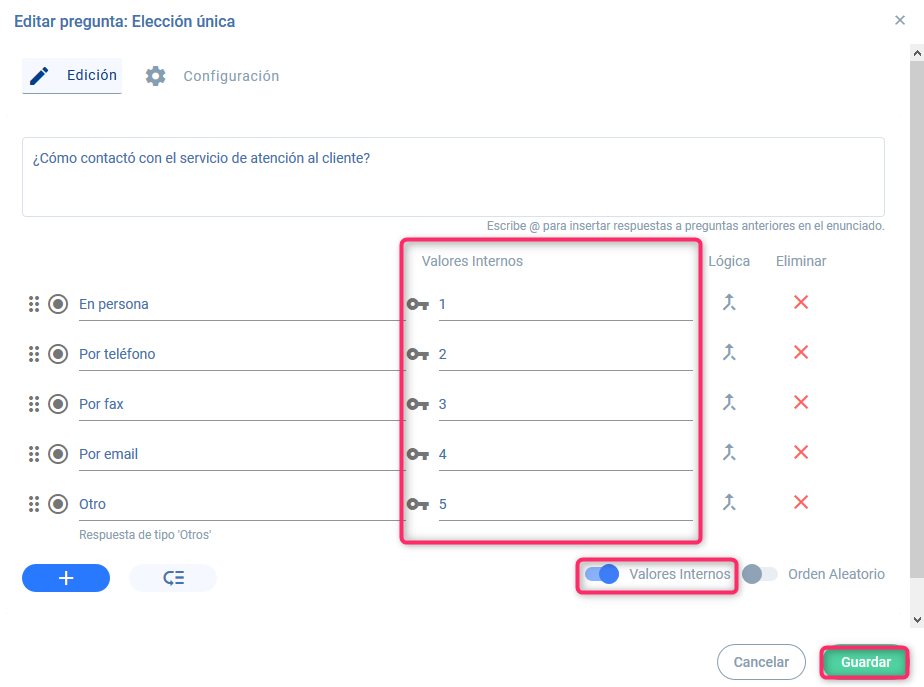
Task: Close the Editar pregunta dialog
Action: point(900,20)
